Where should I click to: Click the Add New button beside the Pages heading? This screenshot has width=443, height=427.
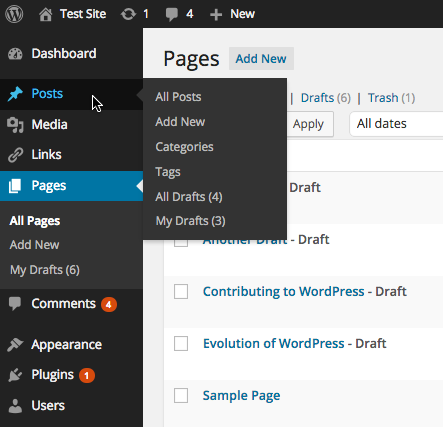click(x=261, y=59)
